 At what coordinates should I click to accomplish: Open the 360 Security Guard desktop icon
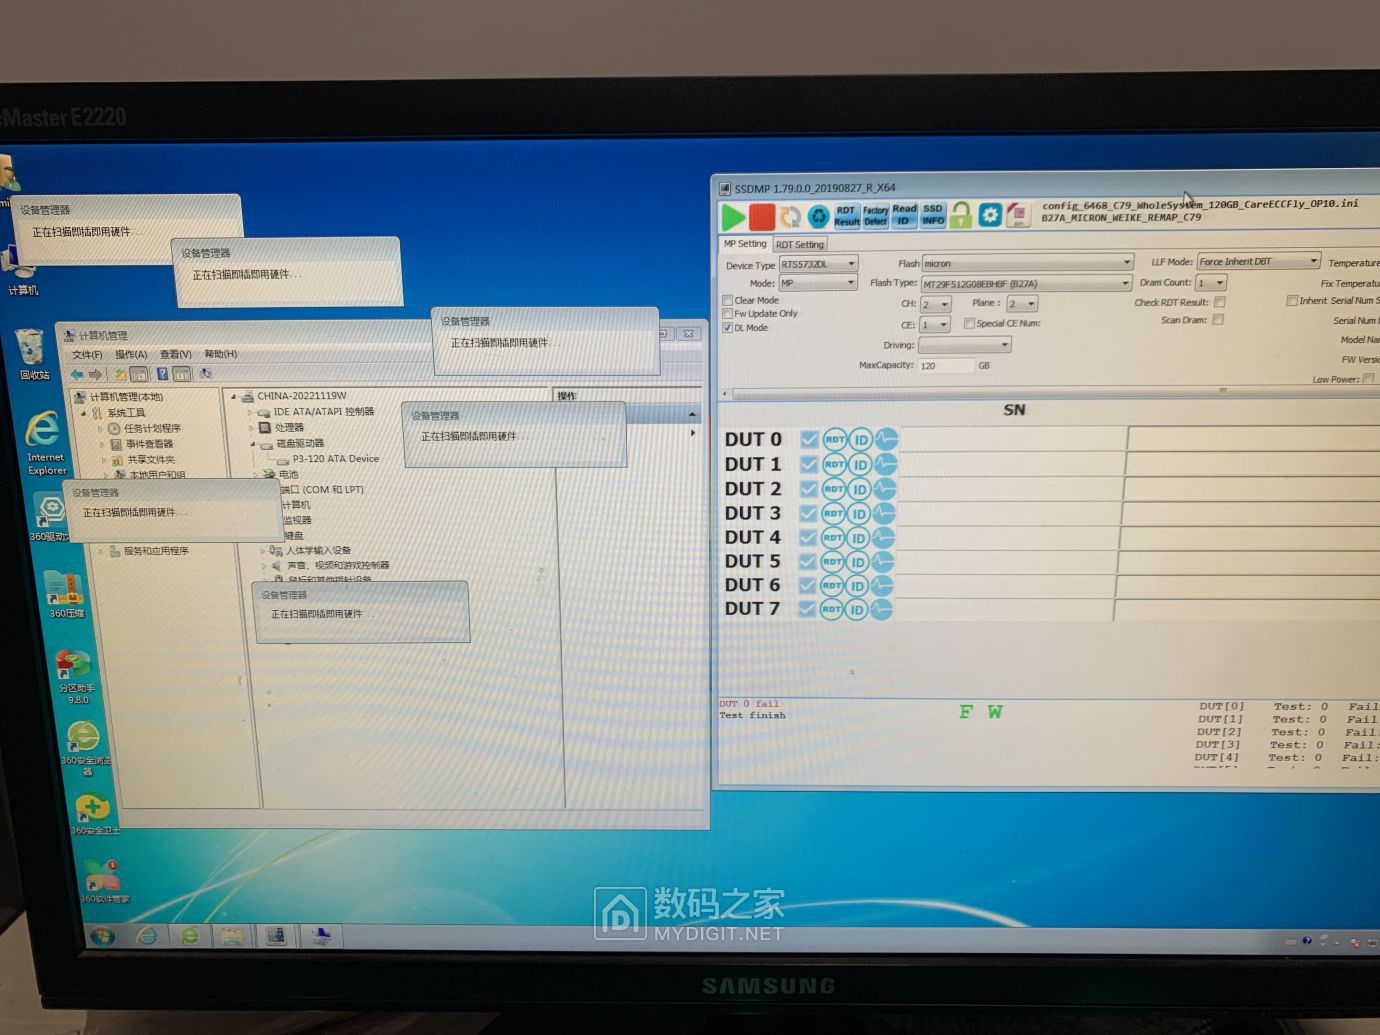tap(93, 814)
